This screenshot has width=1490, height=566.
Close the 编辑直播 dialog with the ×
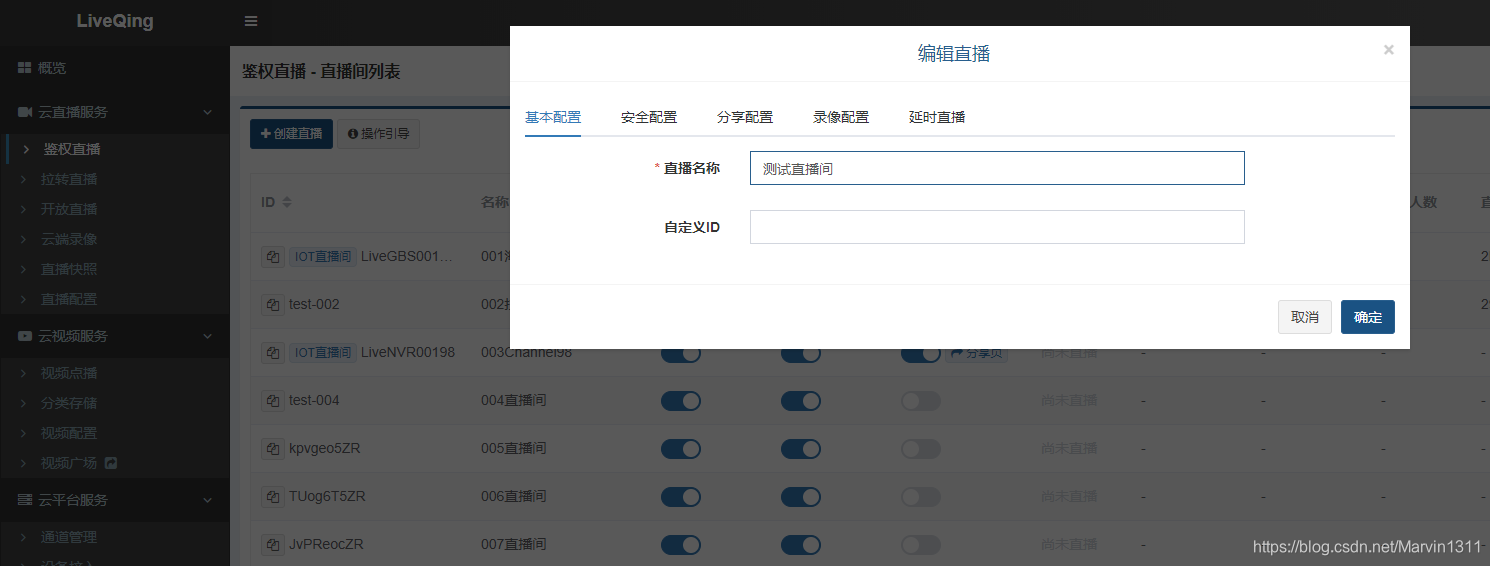point(1388,50)
